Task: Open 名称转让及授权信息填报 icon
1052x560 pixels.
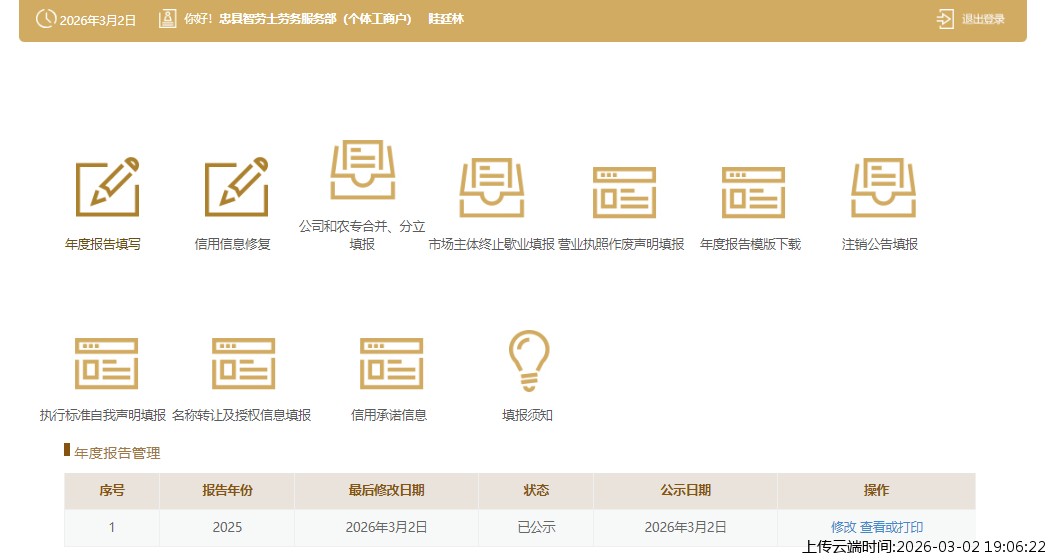Action: (x=242, y=363)
